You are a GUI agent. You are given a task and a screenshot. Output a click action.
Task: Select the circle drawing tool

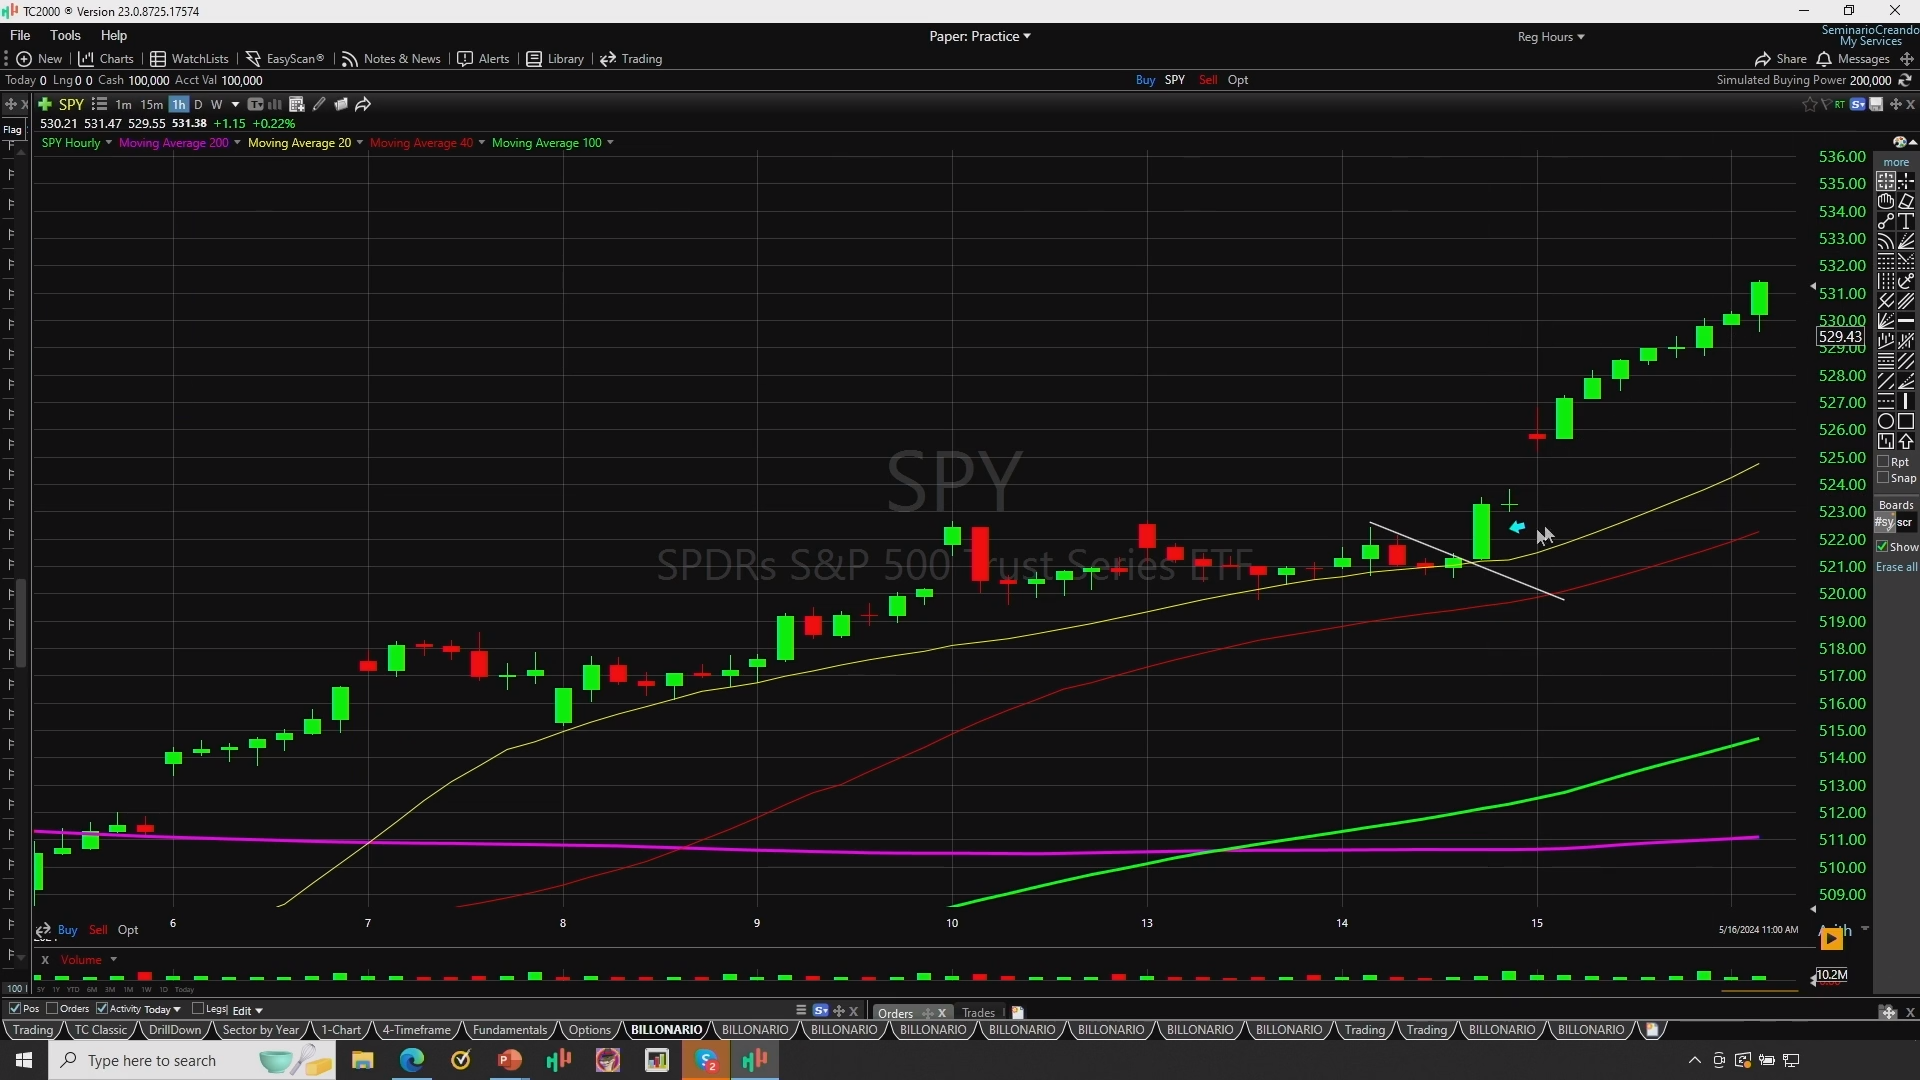(1885, 421)
